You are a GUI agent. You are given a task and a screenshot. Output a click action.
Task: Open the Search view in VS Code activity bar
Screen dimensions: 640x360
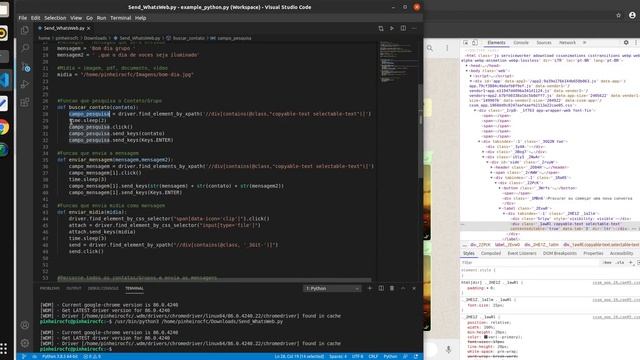25,48
